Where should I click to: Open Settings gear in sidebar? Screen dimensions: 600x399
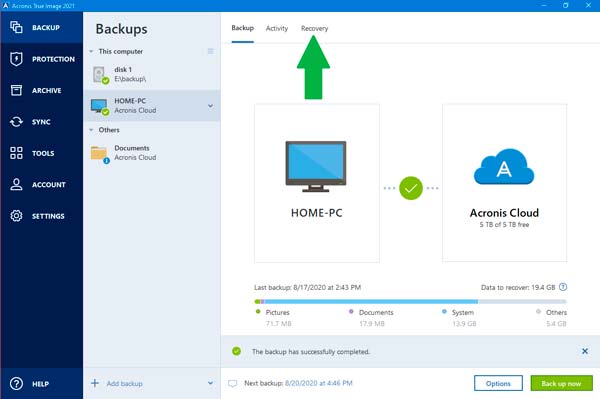coord(41,216)
